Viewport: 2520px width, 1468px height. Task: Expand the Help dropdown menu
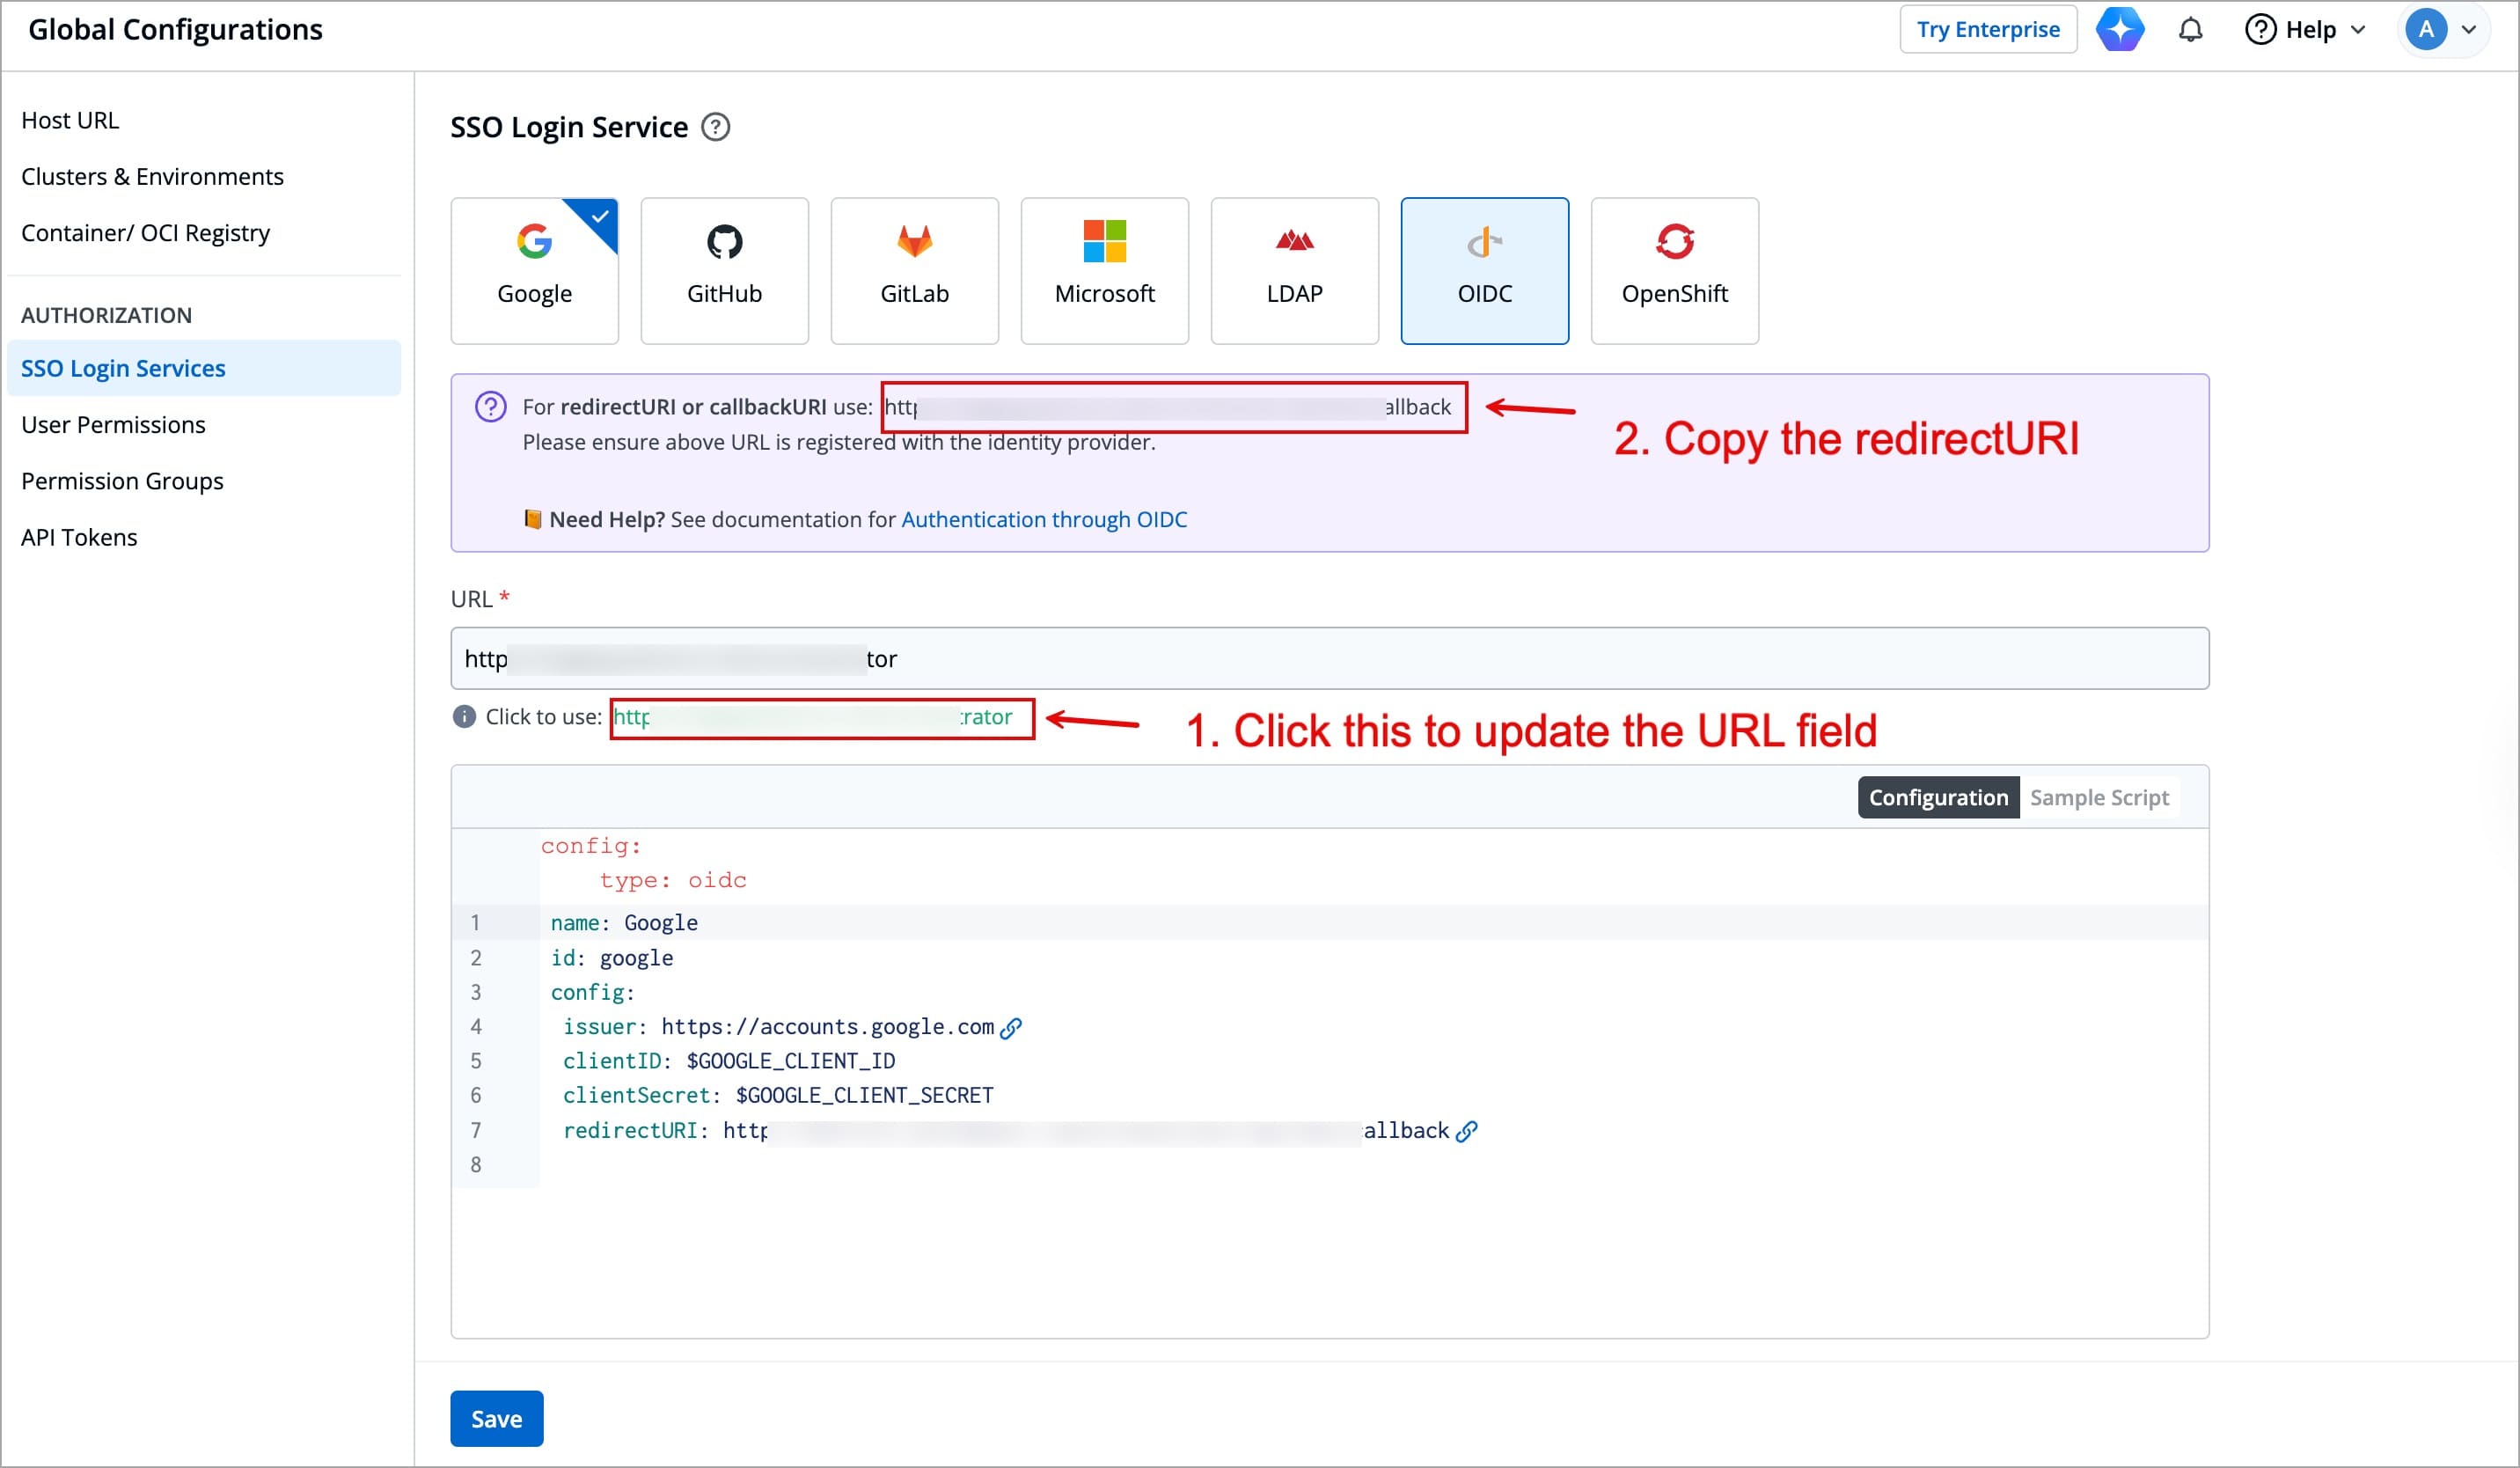[2306, 30]
